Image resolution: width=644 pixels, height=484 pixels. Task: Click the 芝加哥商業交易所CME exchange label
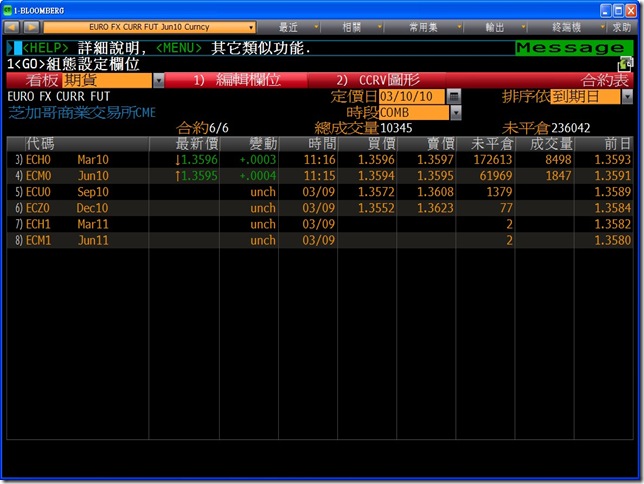82,113
